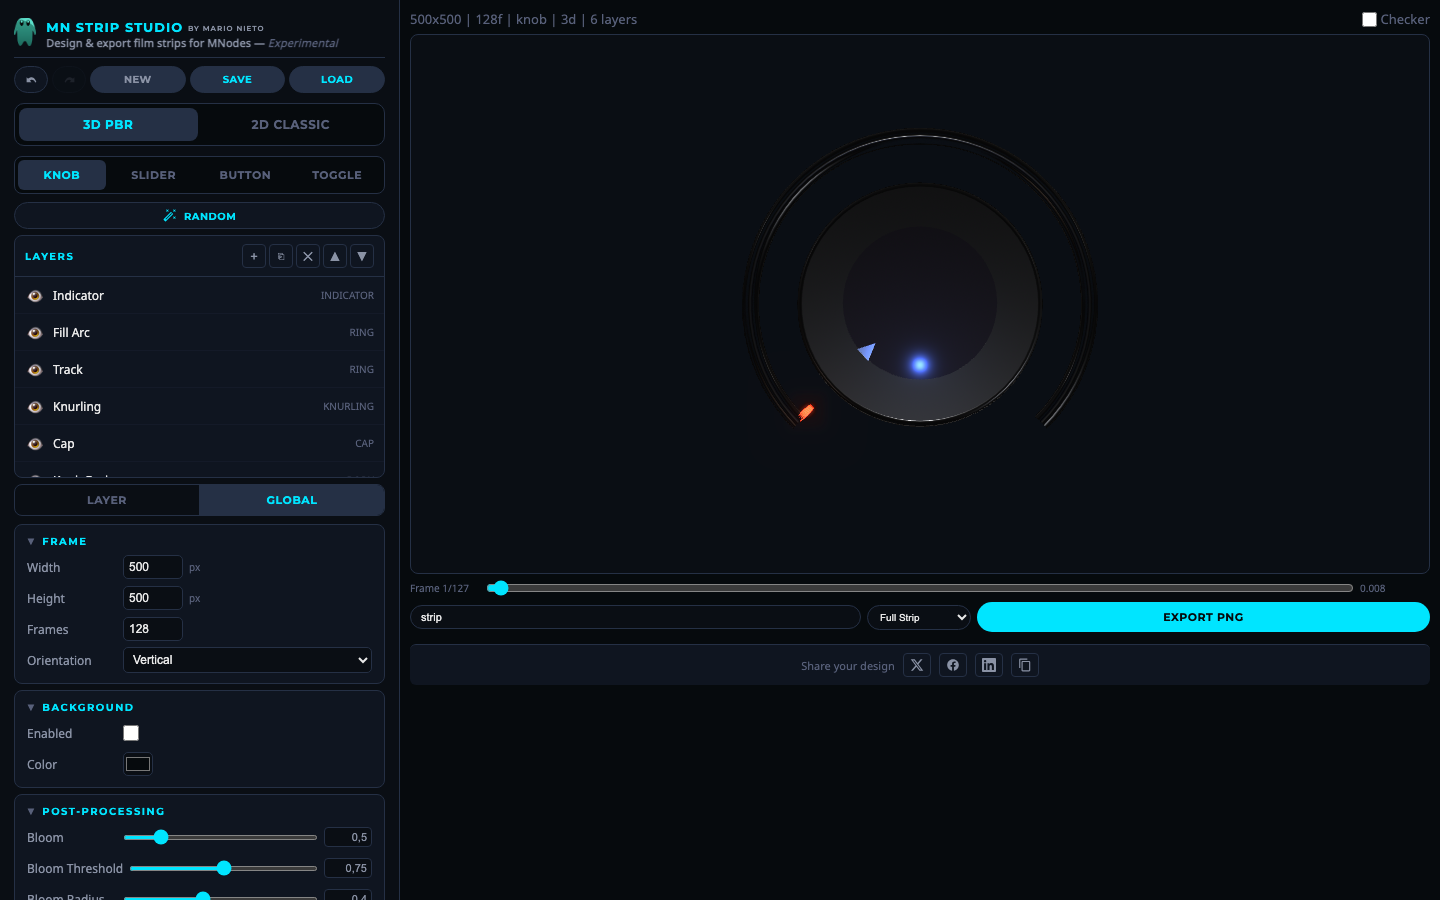Open the Full Strip export dropdown
1440x900 pixels.
(919, 617)
